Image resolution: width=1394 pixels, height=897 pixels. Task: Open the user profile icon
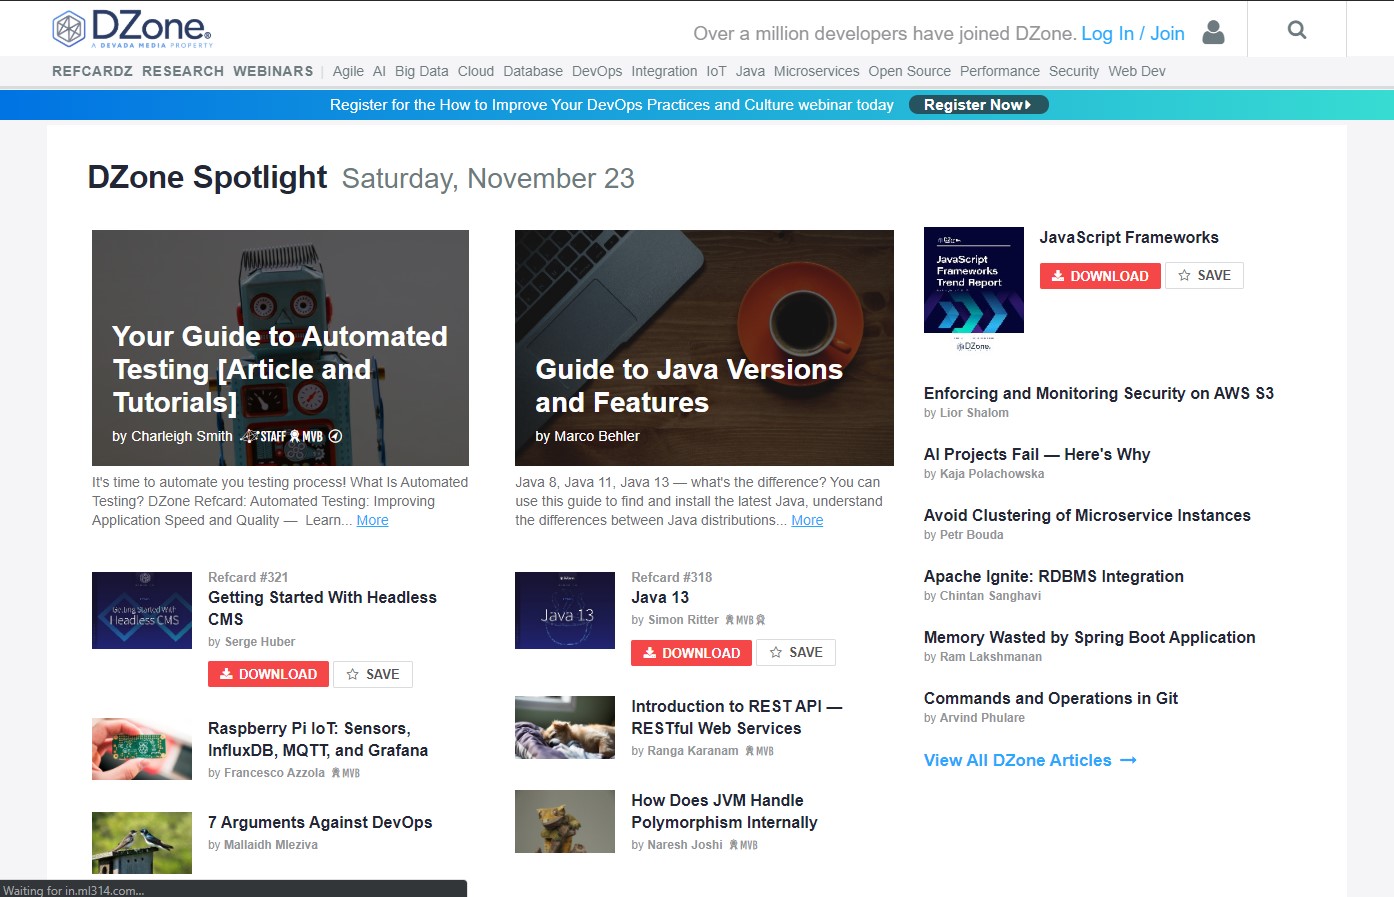click(1213, 33)
